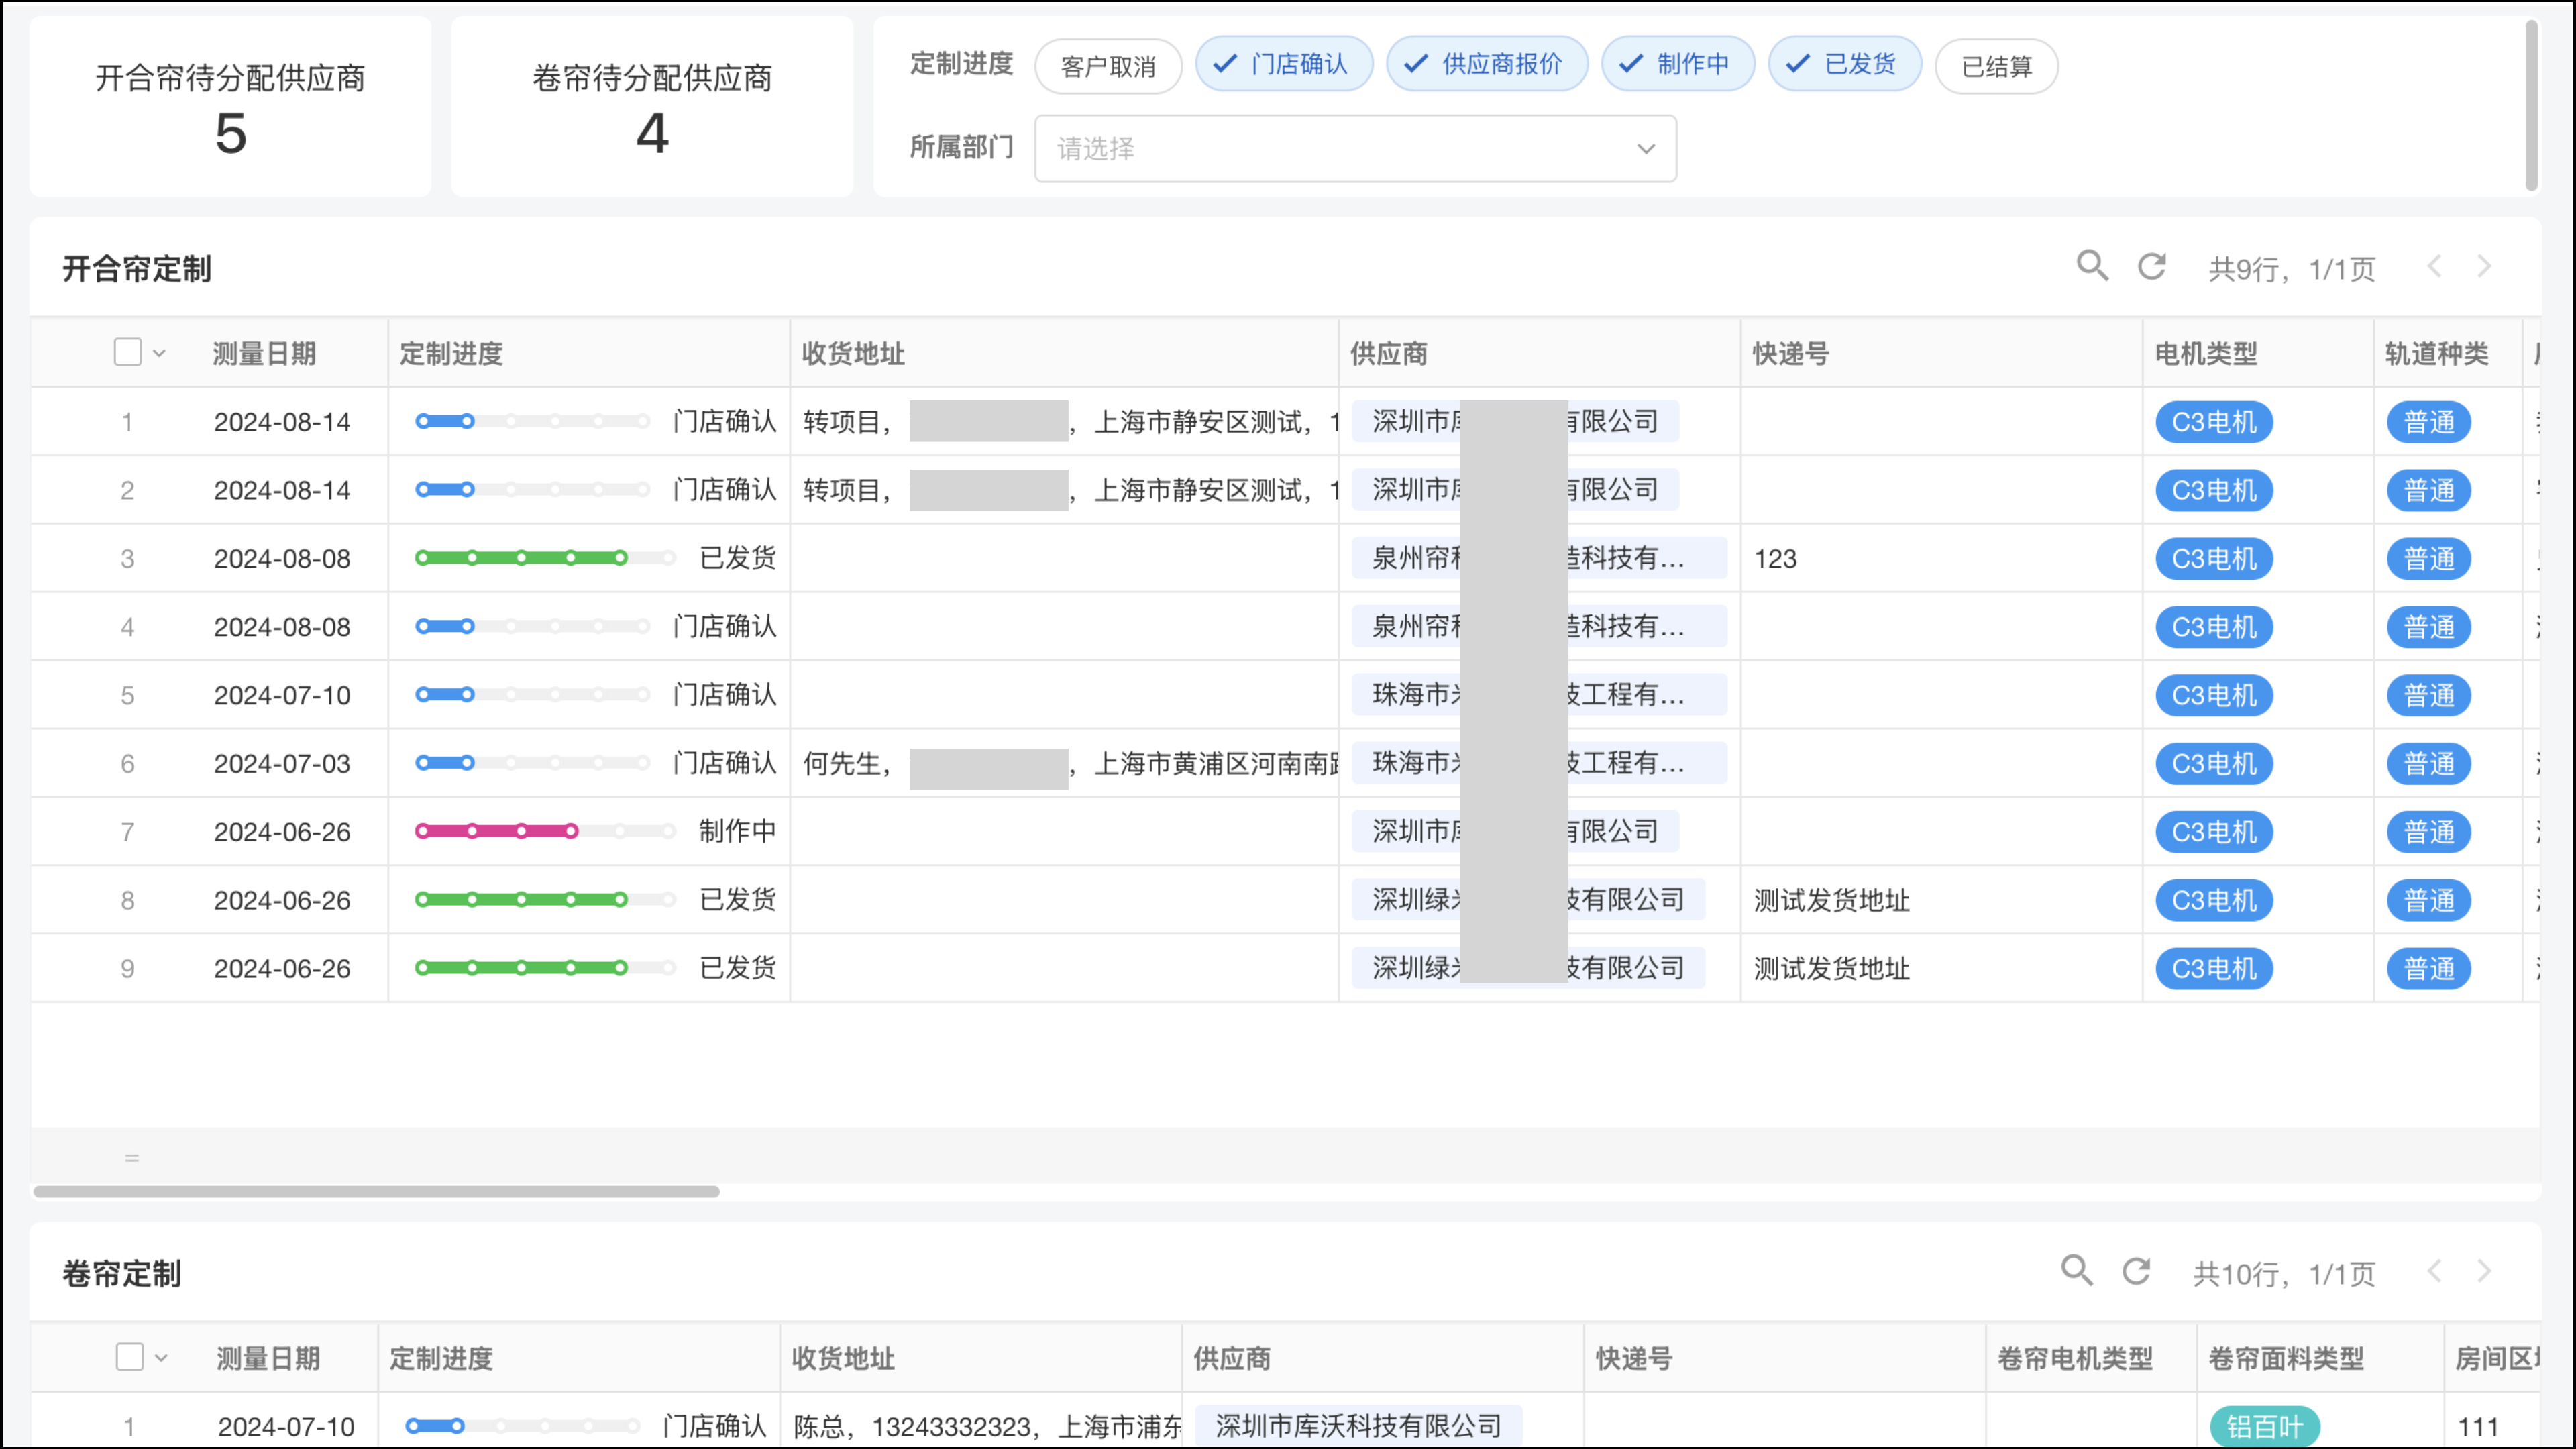Open 所属部门 dropdown selector

pyautogui.click(x=1355, y=149)
